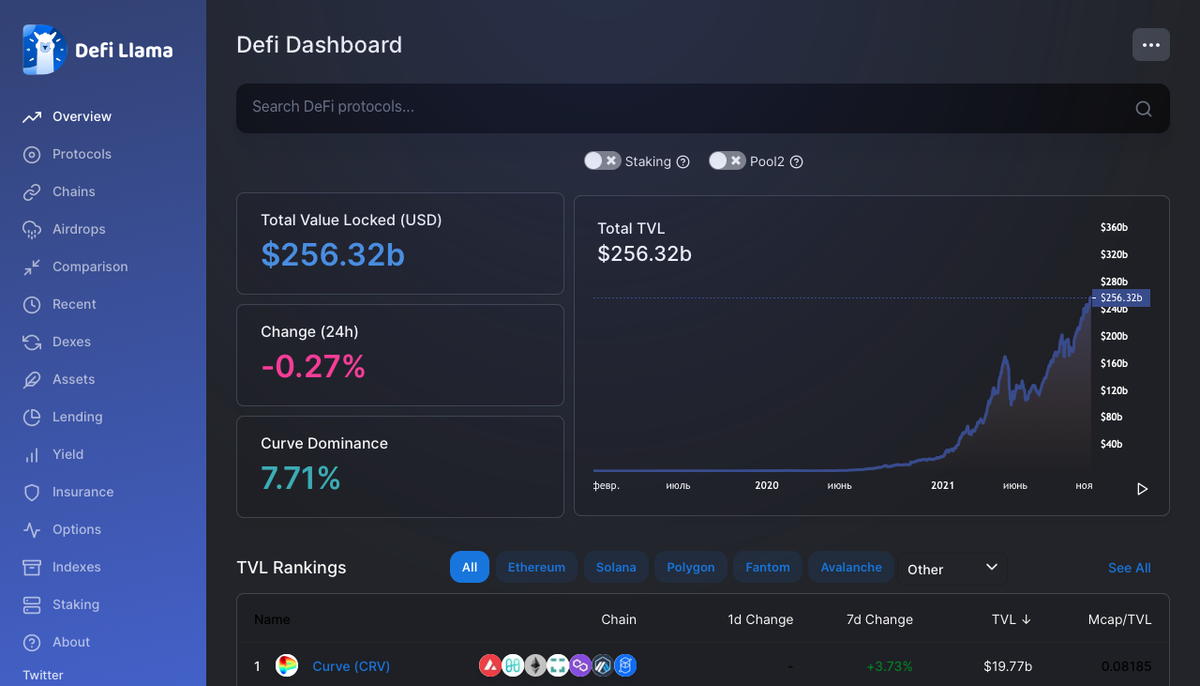
Task: Sort by 1d Change column header
Action: point(760,620)
